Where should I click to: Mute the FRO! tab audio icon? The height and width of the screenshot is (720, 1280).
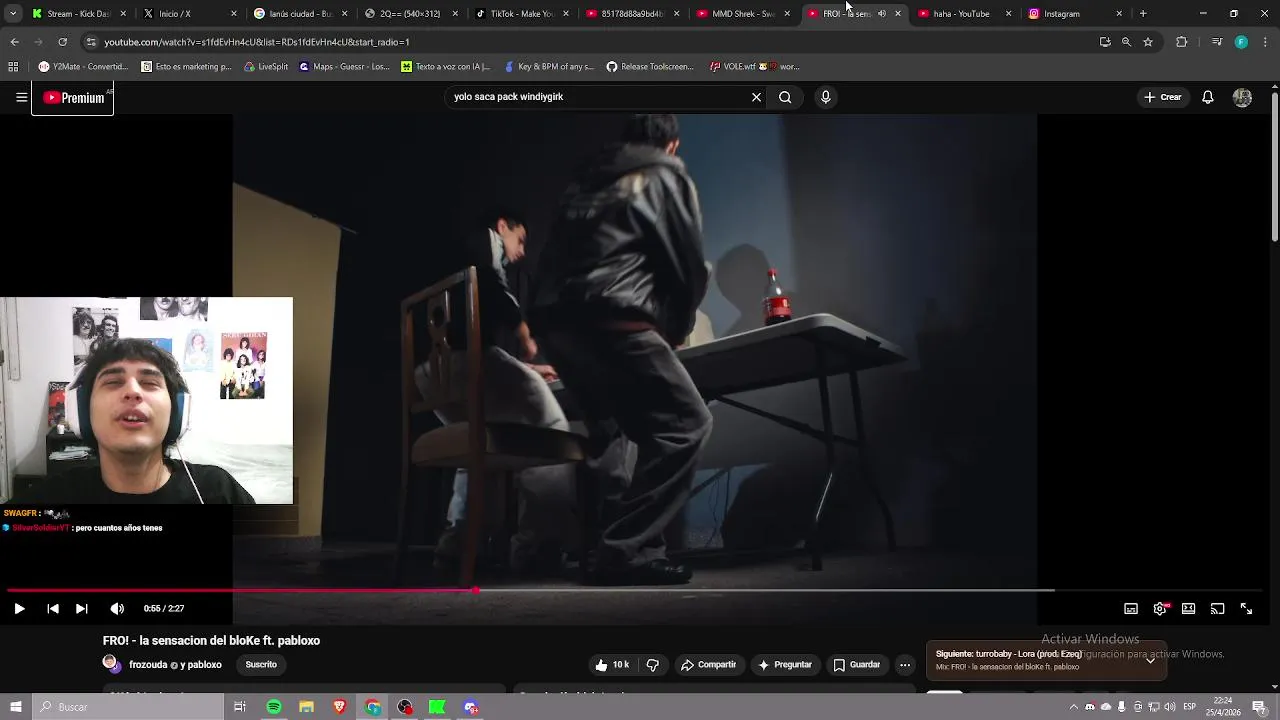[x=881, y=14]
